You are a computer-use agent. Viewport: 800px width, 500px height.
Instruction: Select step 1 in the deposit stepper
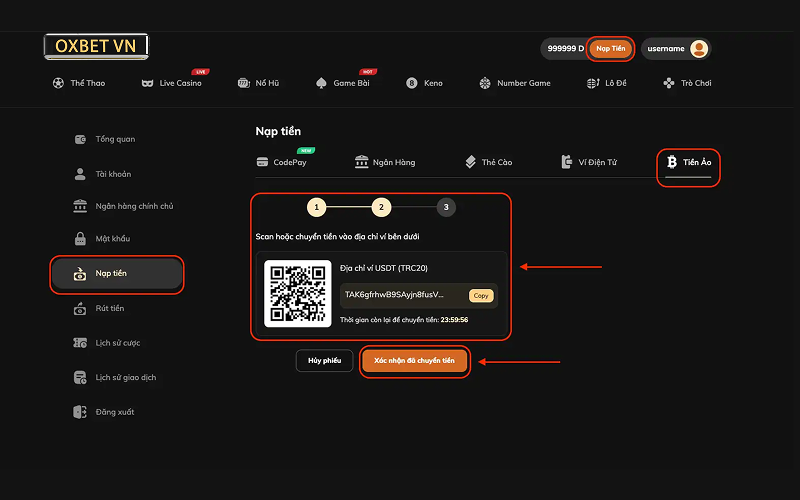[x=316, y=208]
